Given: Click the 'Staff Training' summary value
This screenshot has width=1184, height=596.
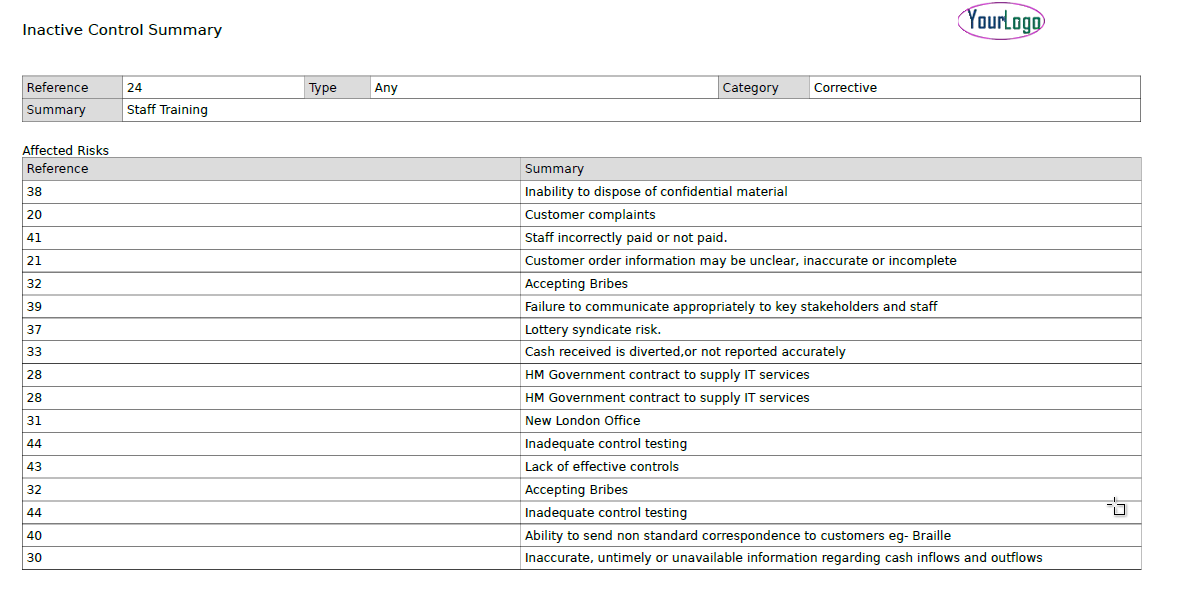Looking at the screenshot, I should pyautogui.click(x=167, y=110).
